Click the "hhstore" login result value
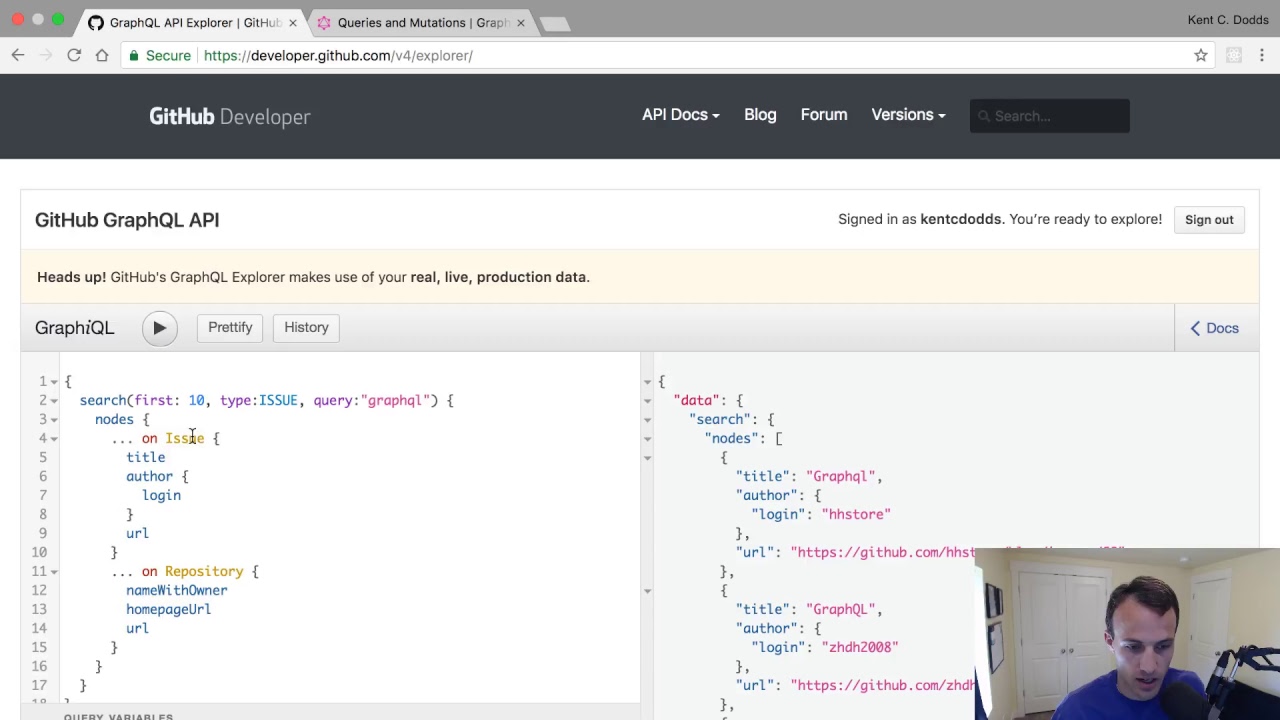Screen dimensions: 1280x720 (x=856, y=514)
